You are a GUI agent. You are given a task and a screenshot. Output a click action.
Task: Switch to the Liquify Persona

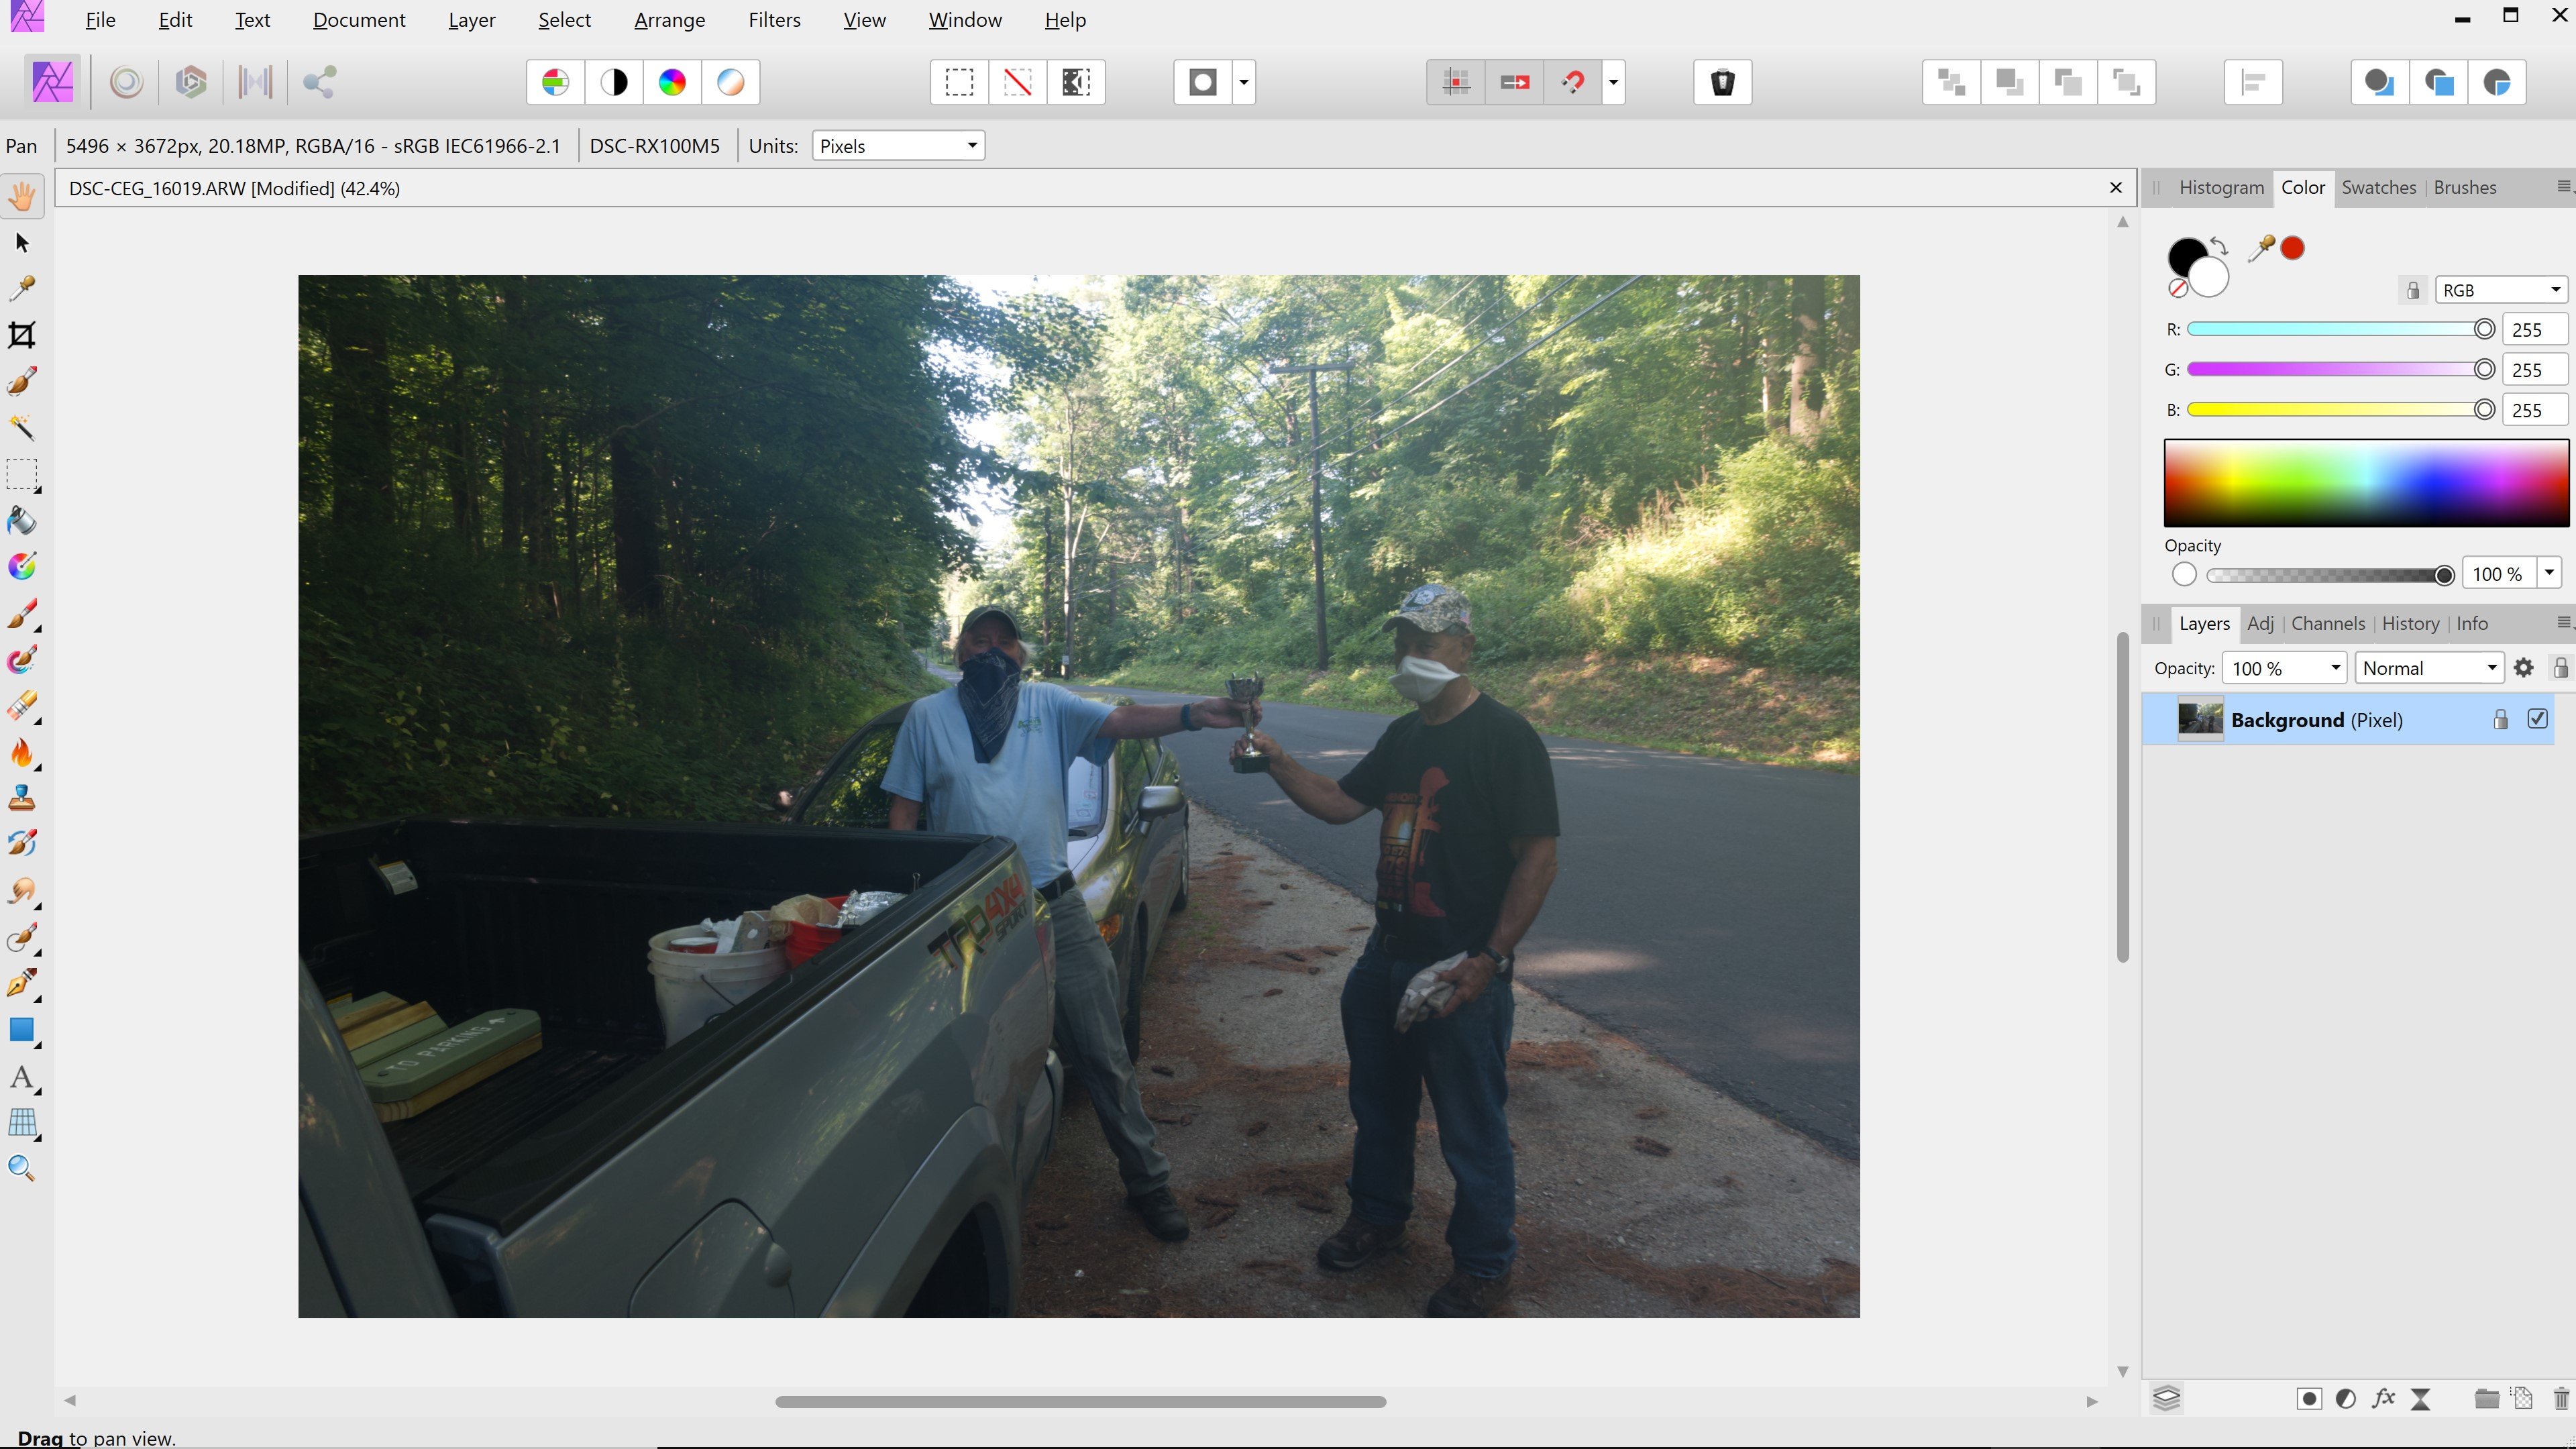tap(126, 82)
